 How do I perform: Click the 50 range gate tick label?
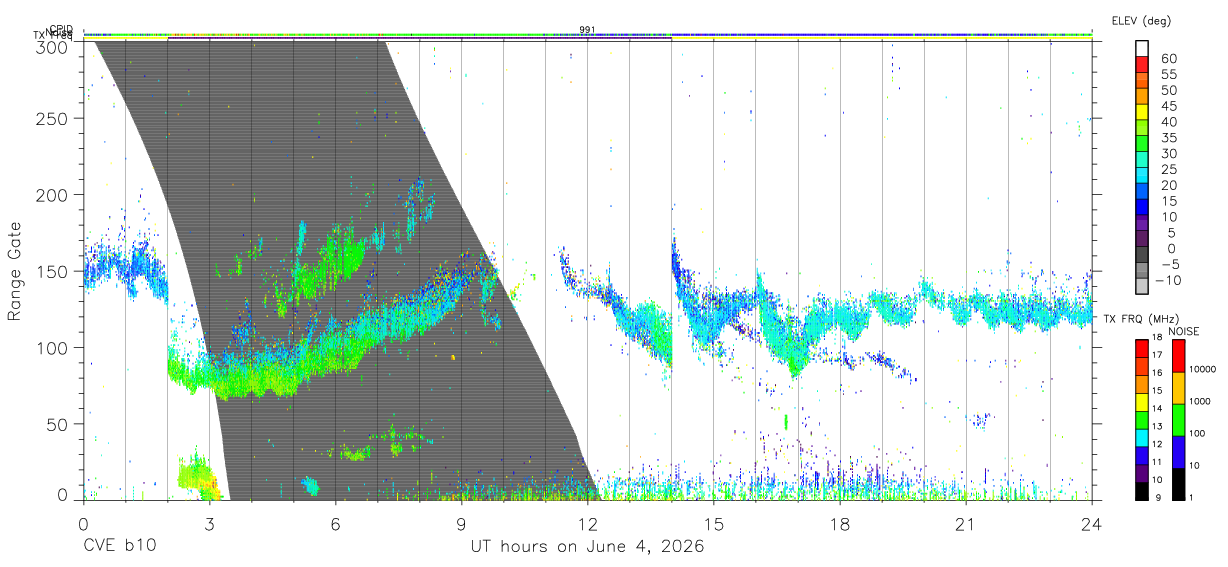58,424
